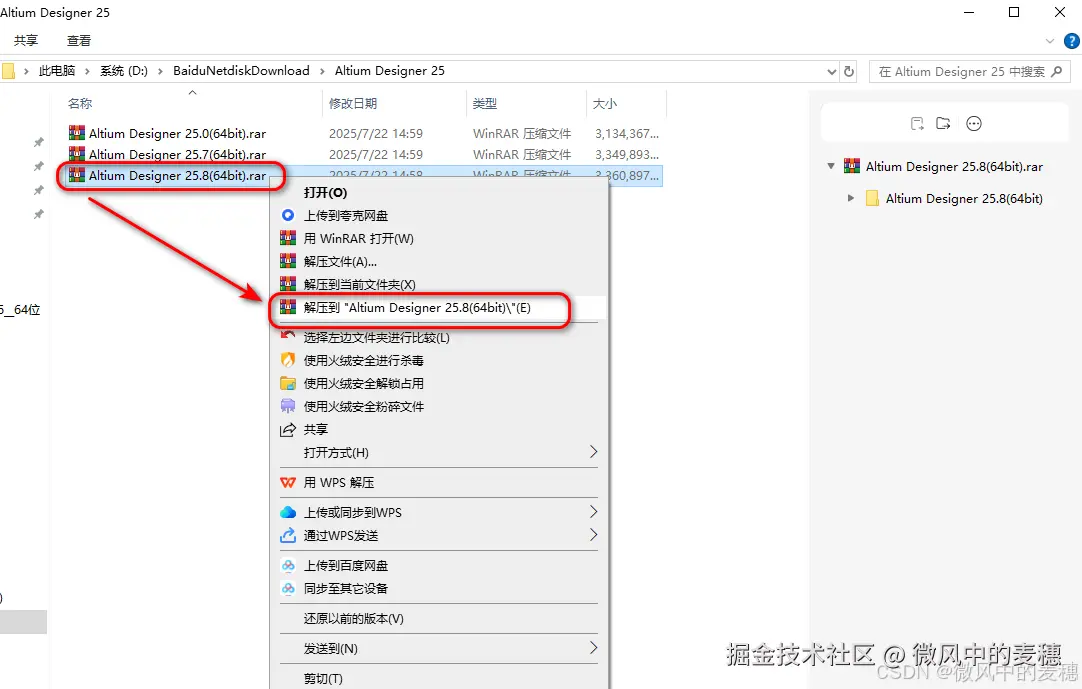Click folder icon for 解锁占用 entry
The width and height of the screenshot is (1082, 689).
coord(288,383)
